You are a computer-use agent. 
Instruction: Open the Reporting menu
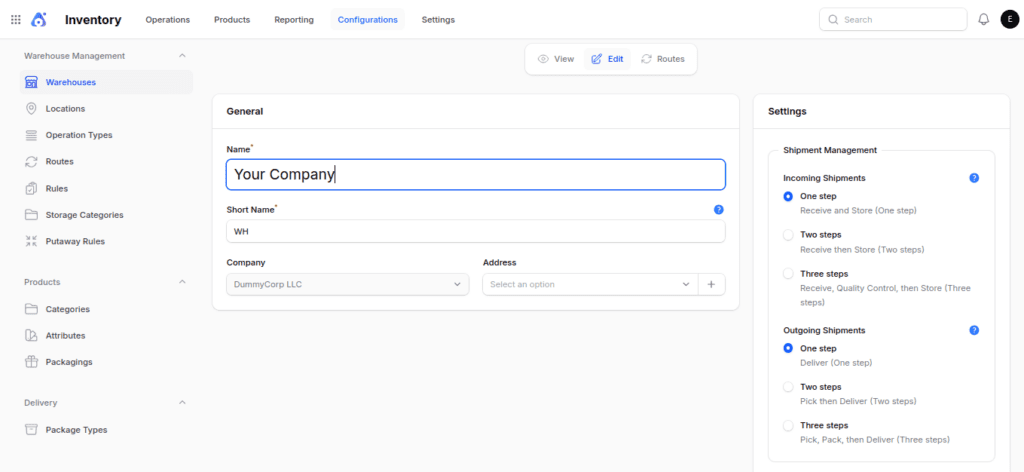[294, 20]
